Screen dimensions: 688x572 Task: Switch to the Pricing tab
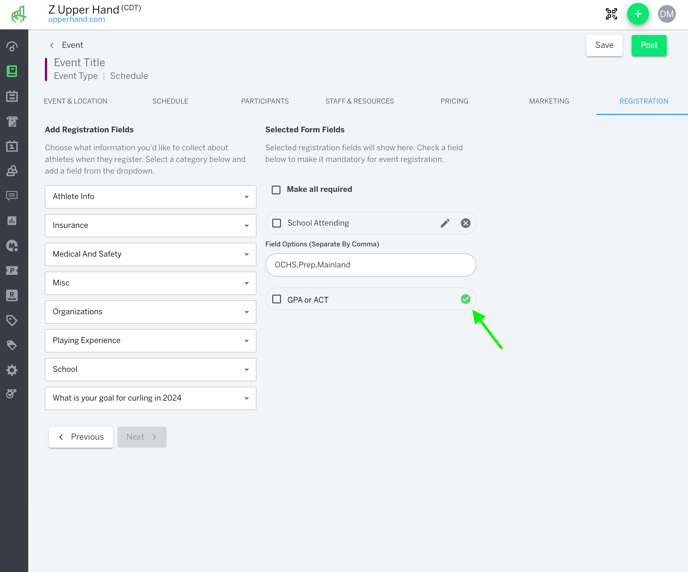(455, 101)
